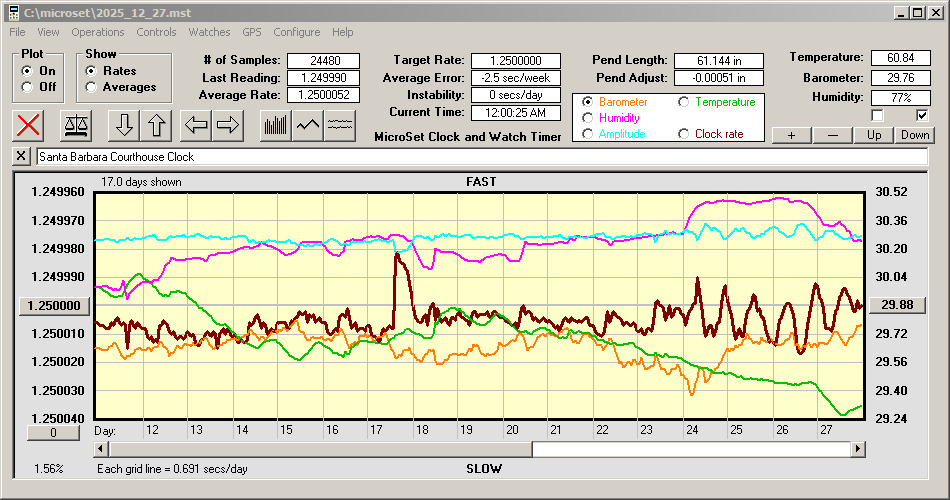This screenshot has height=500, width=950.
Task: Select the Temperature trace radio button
Action: point(685,102)
